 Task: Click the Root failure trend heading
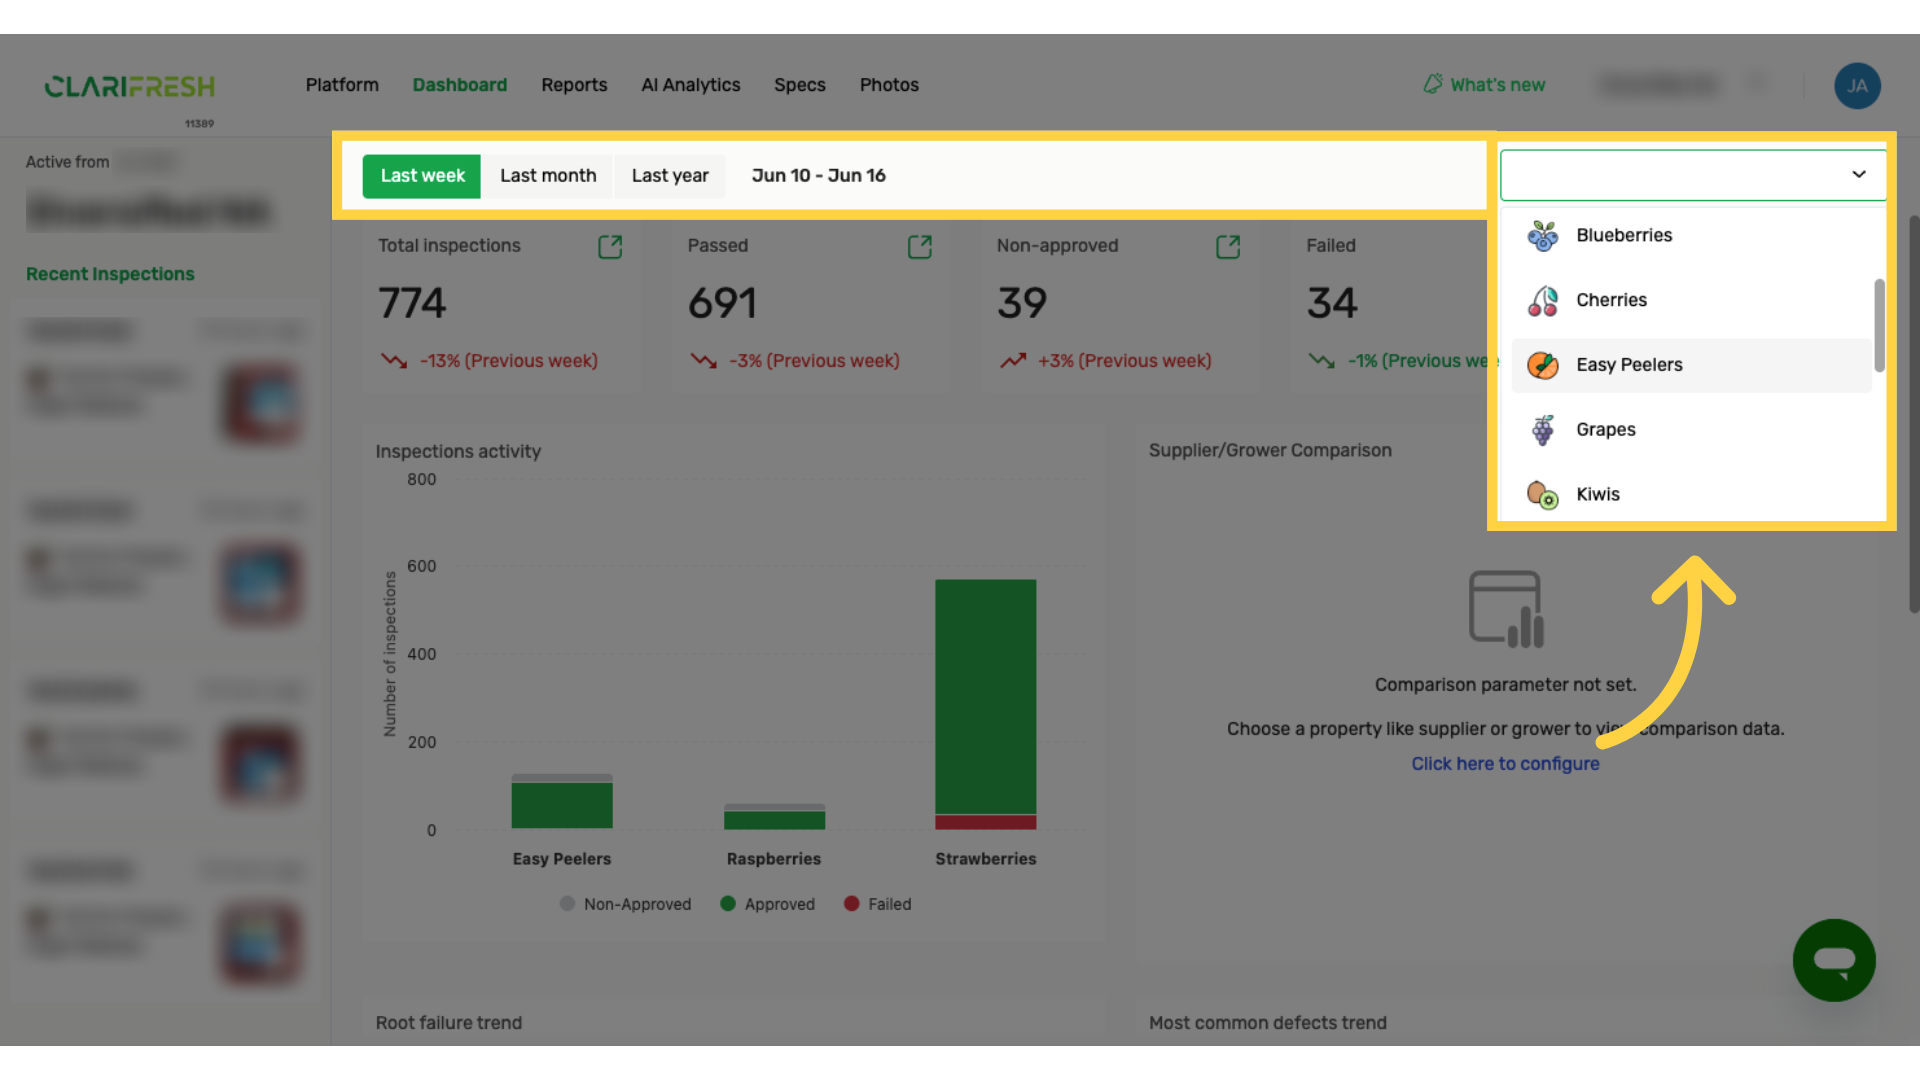pos(449,1023)
